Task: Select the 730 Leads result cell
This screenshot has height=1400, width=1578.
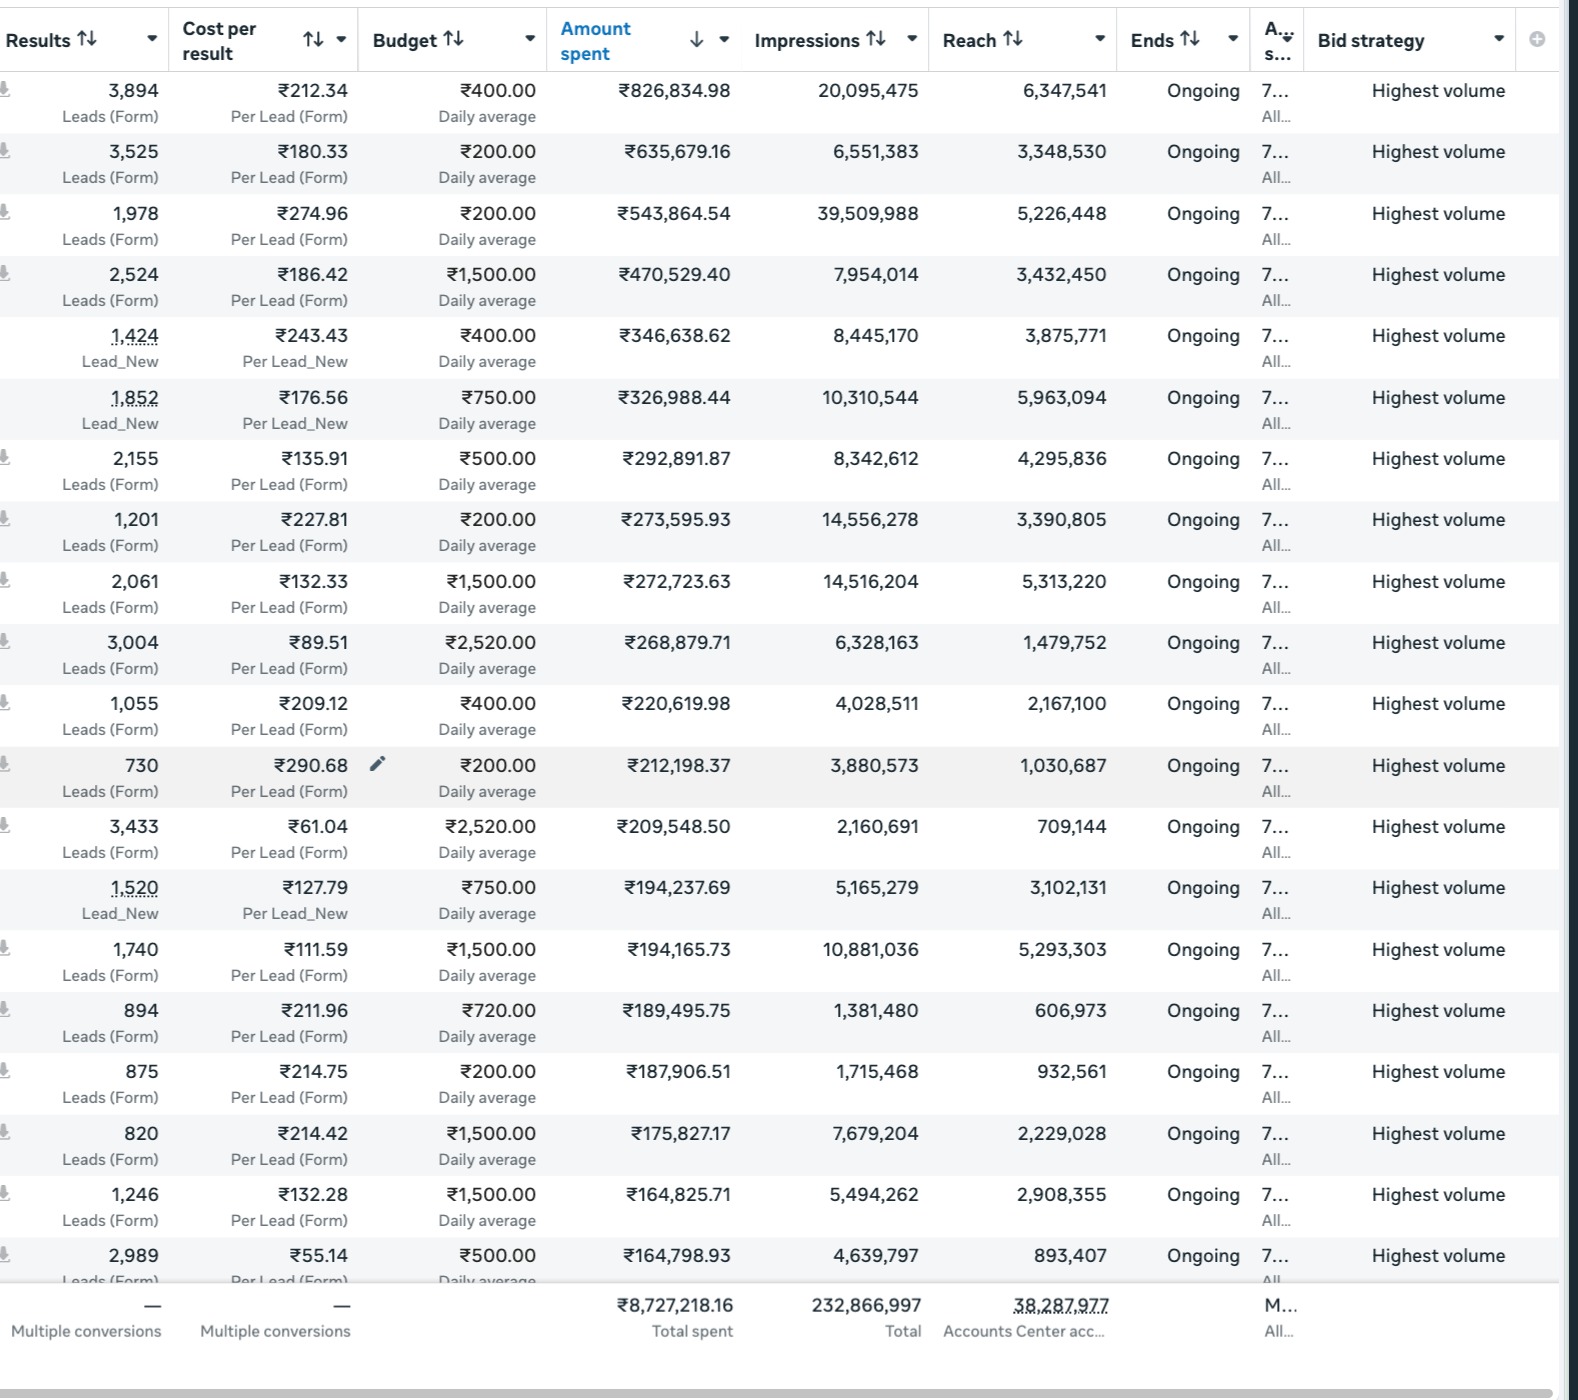Action: click(x=141, y=766)
